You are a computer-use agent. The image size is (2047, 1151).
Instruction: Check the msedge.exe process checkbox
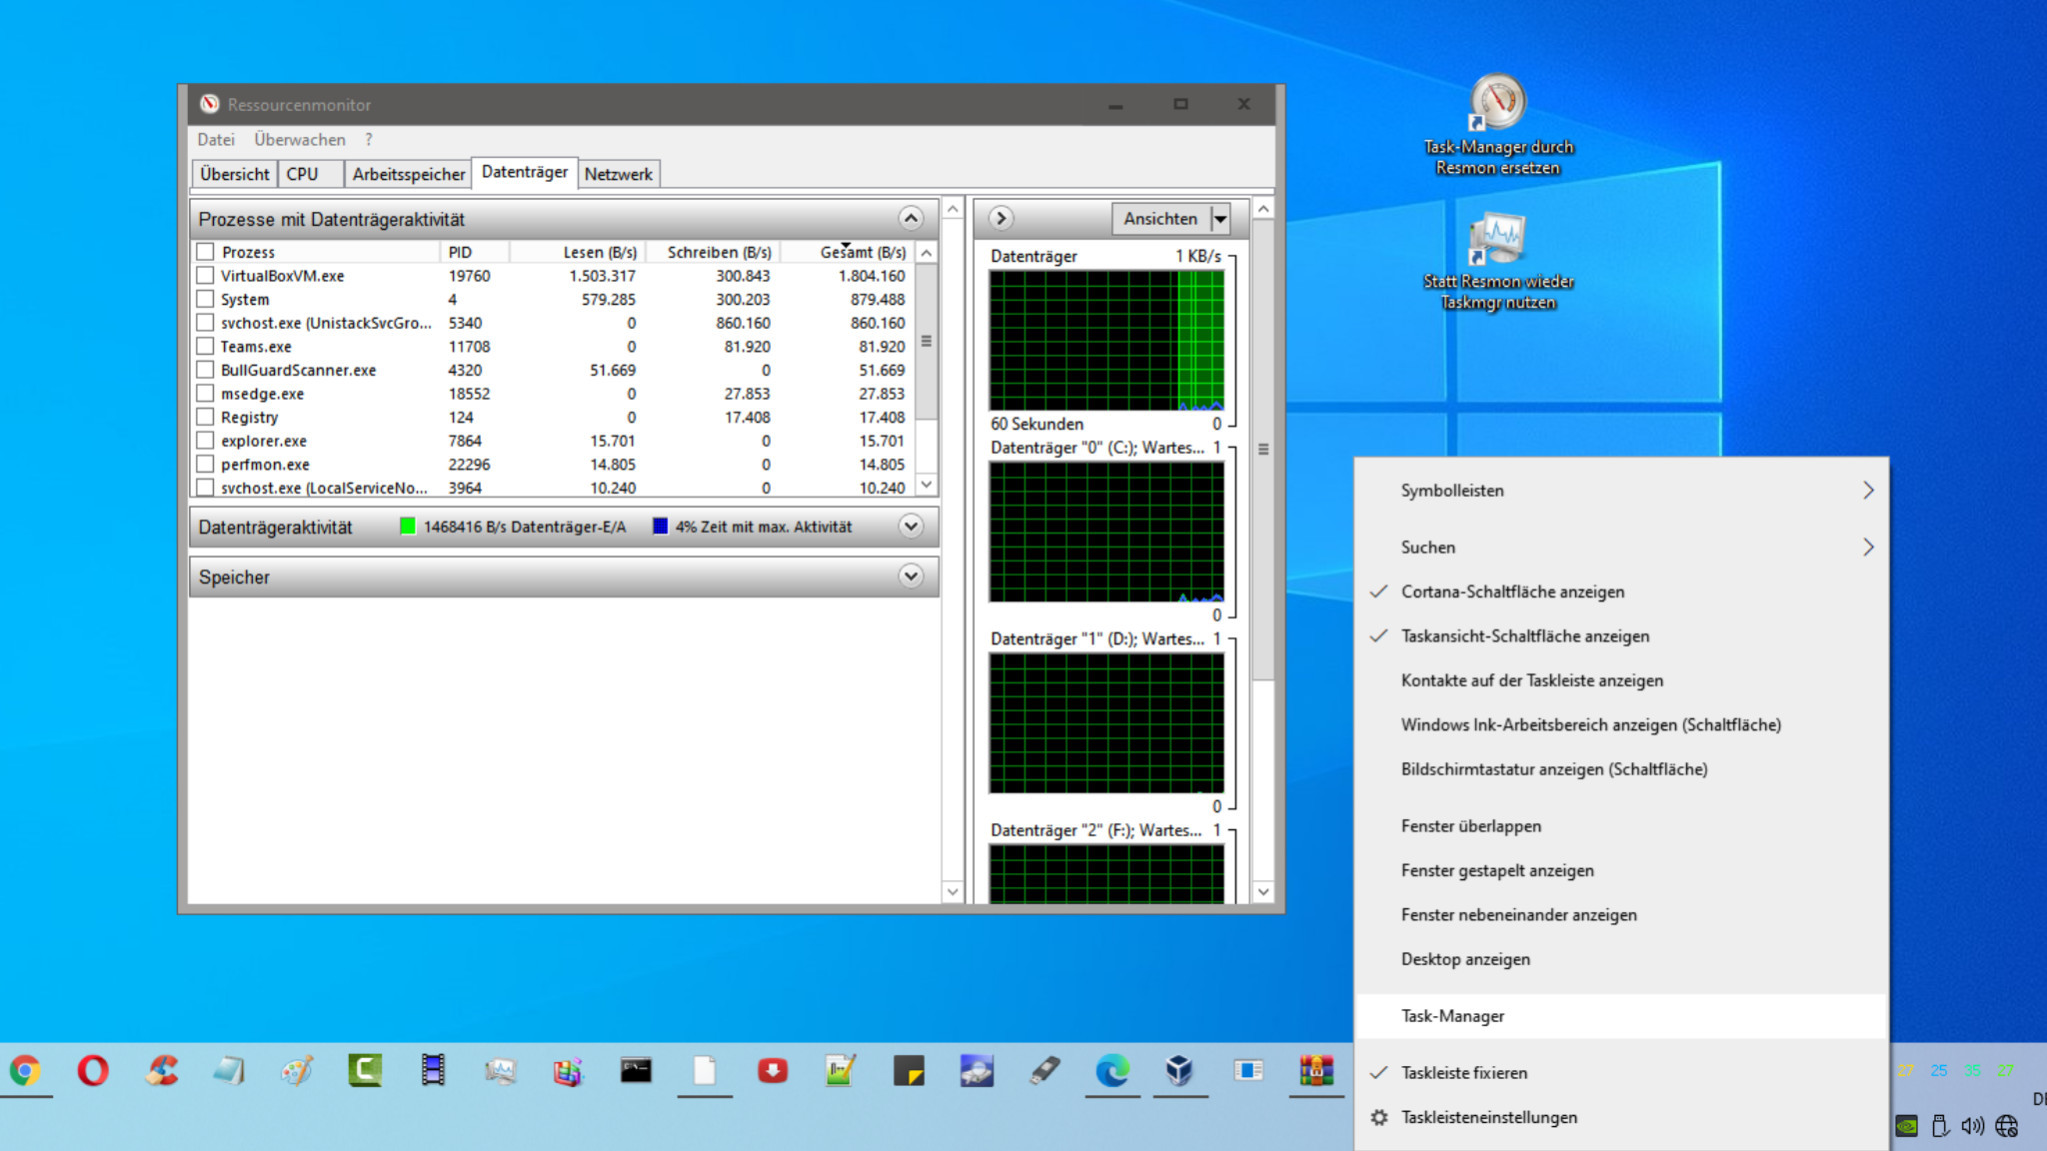click(x=205, y=393)
